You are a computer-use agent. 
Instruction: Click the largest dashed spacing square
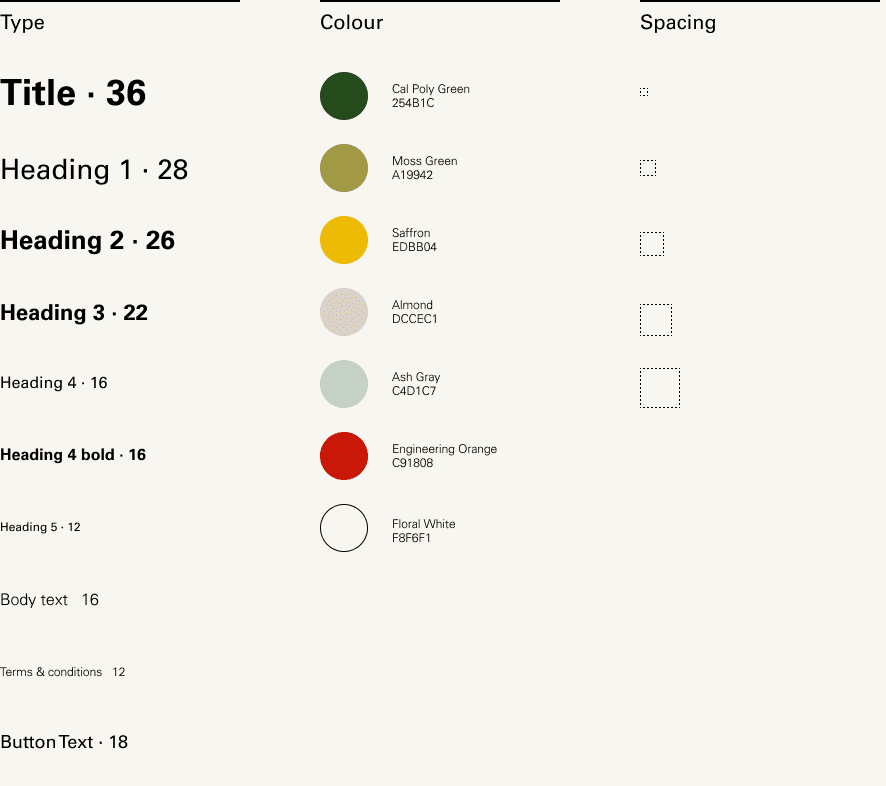click(x=660, y=388)
